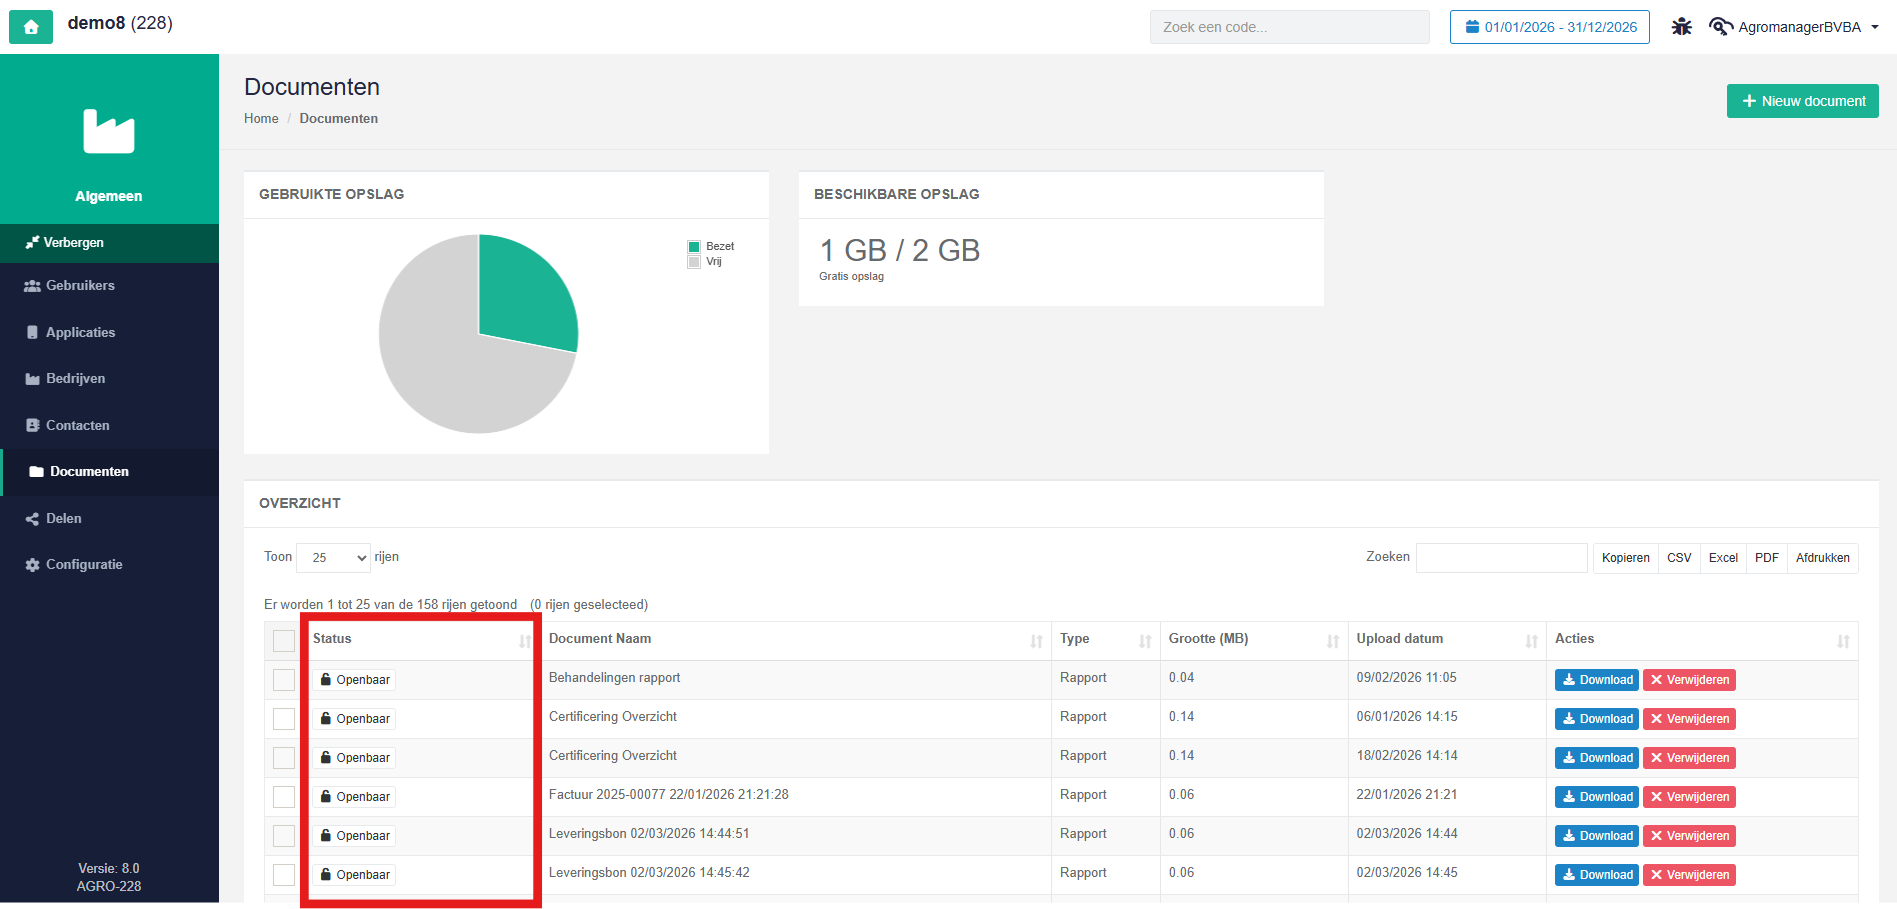Open the Delen sidebar item
Viewport: 1897px width, 909px height.
[109, 518]
